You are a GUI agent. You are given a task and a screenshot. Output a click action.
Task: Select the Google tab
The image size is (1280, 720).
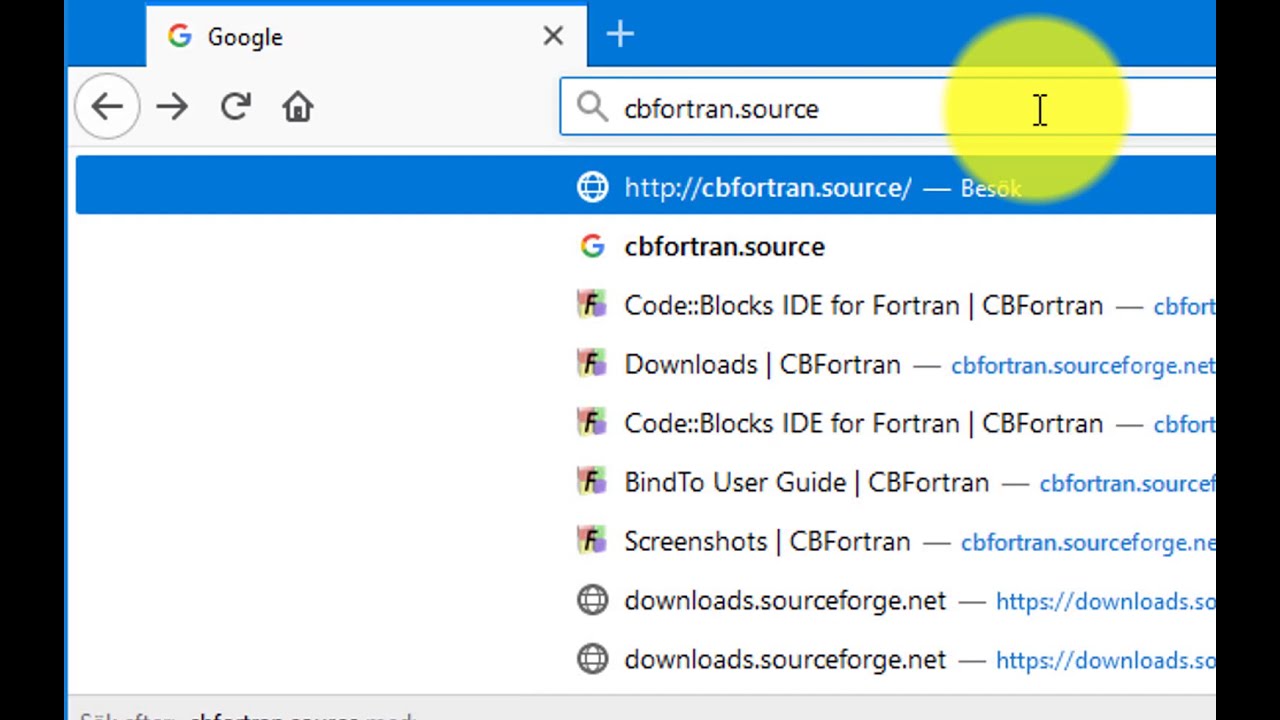[366, 37]
